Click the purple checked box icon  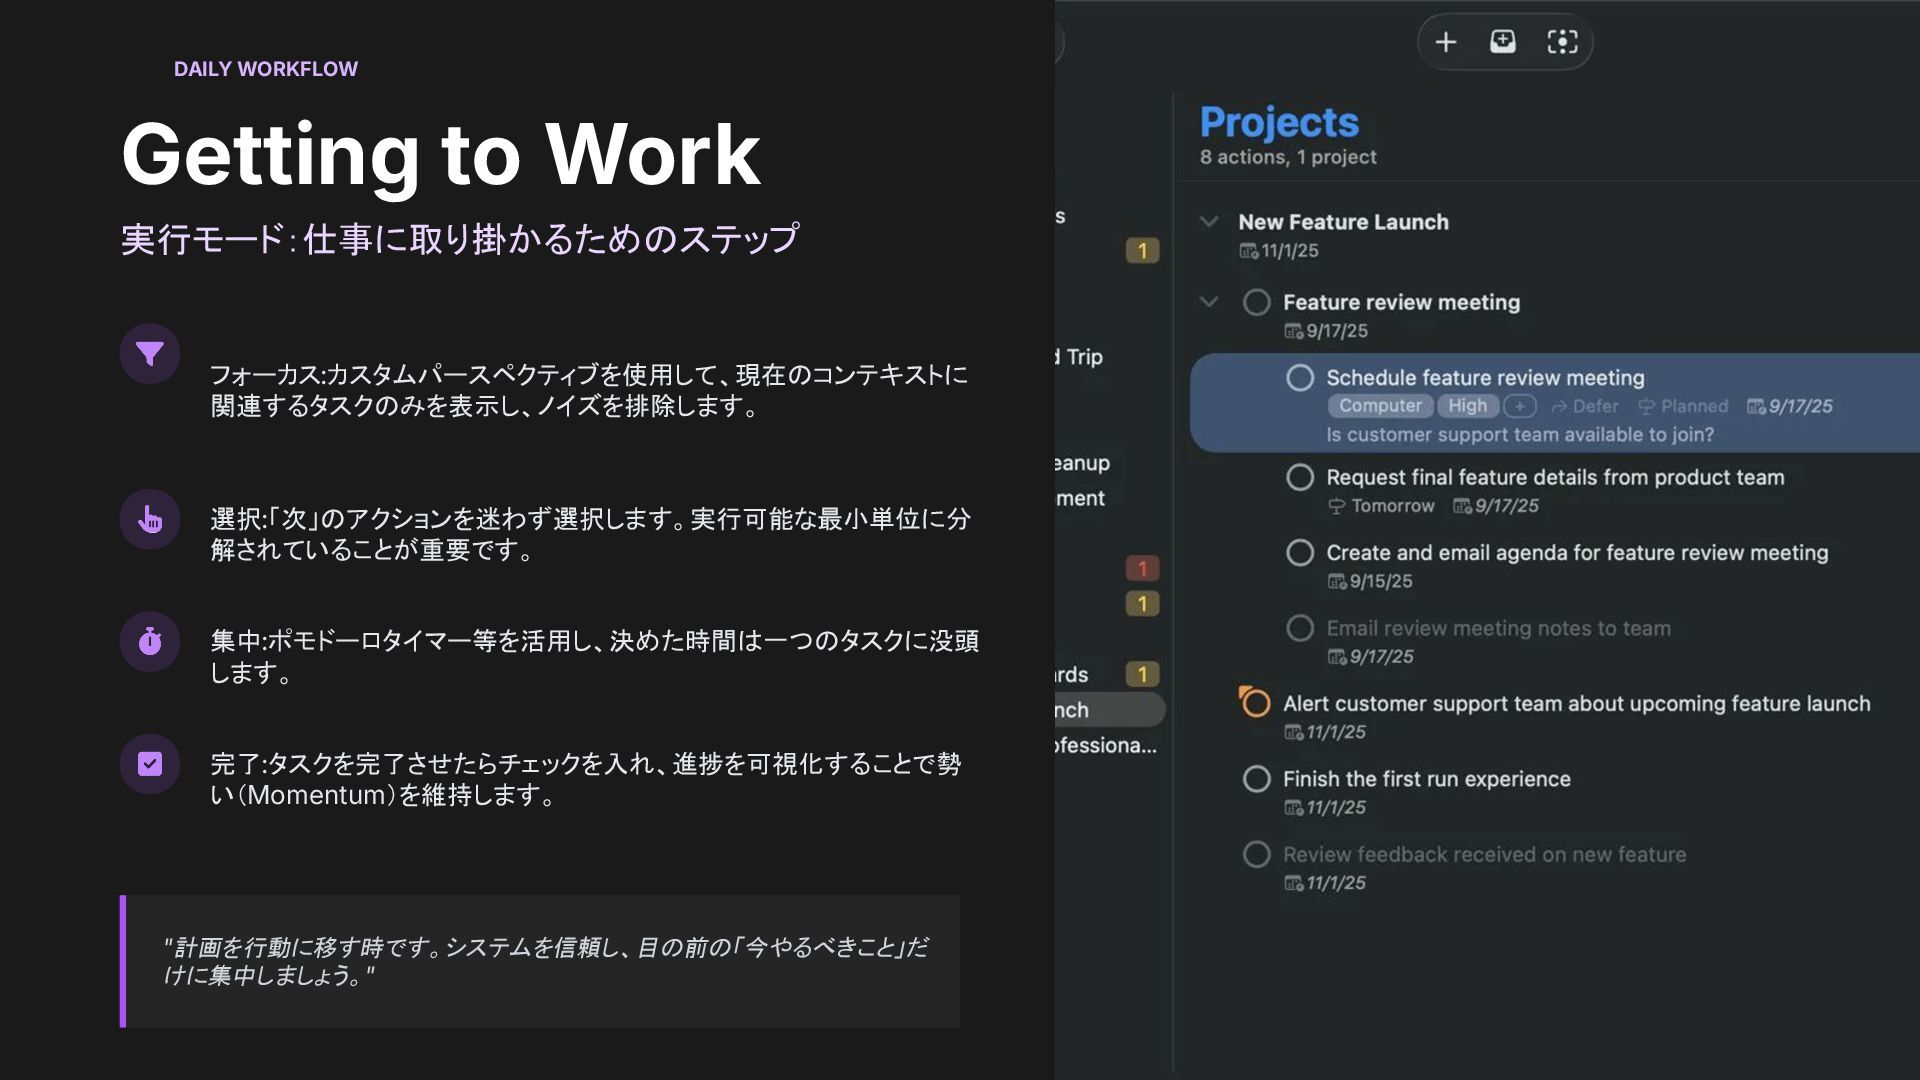click(x=150, y=764)
